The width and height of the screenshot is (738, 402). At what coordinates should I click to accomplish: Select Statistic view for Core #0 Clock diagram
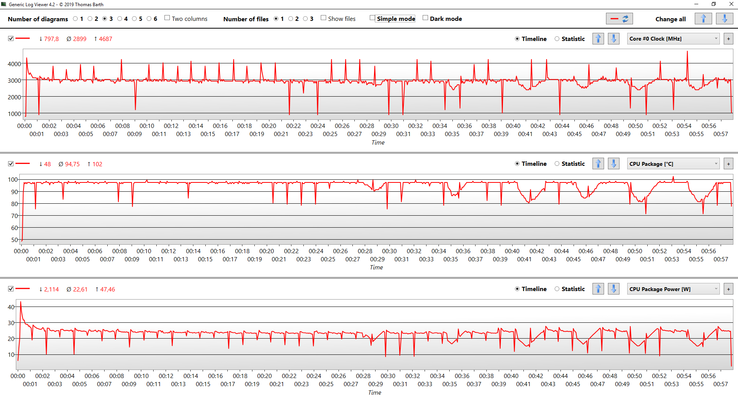tap(557, 39)
